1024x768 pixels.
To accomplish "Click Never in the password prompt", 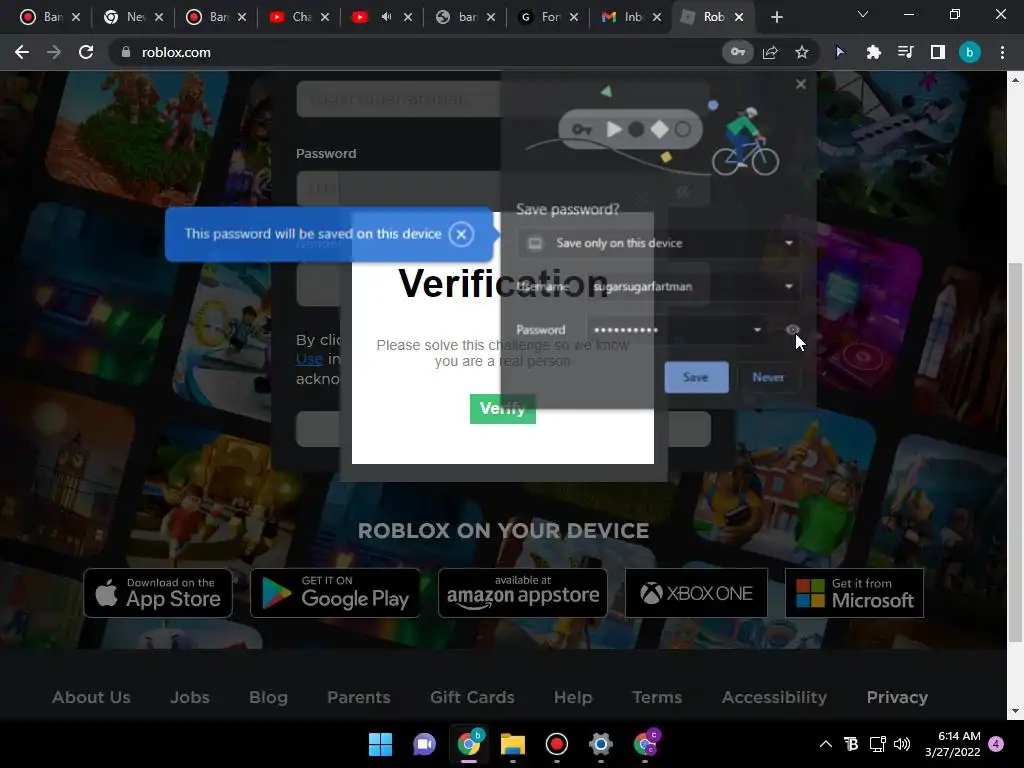I will click(768, 377).
